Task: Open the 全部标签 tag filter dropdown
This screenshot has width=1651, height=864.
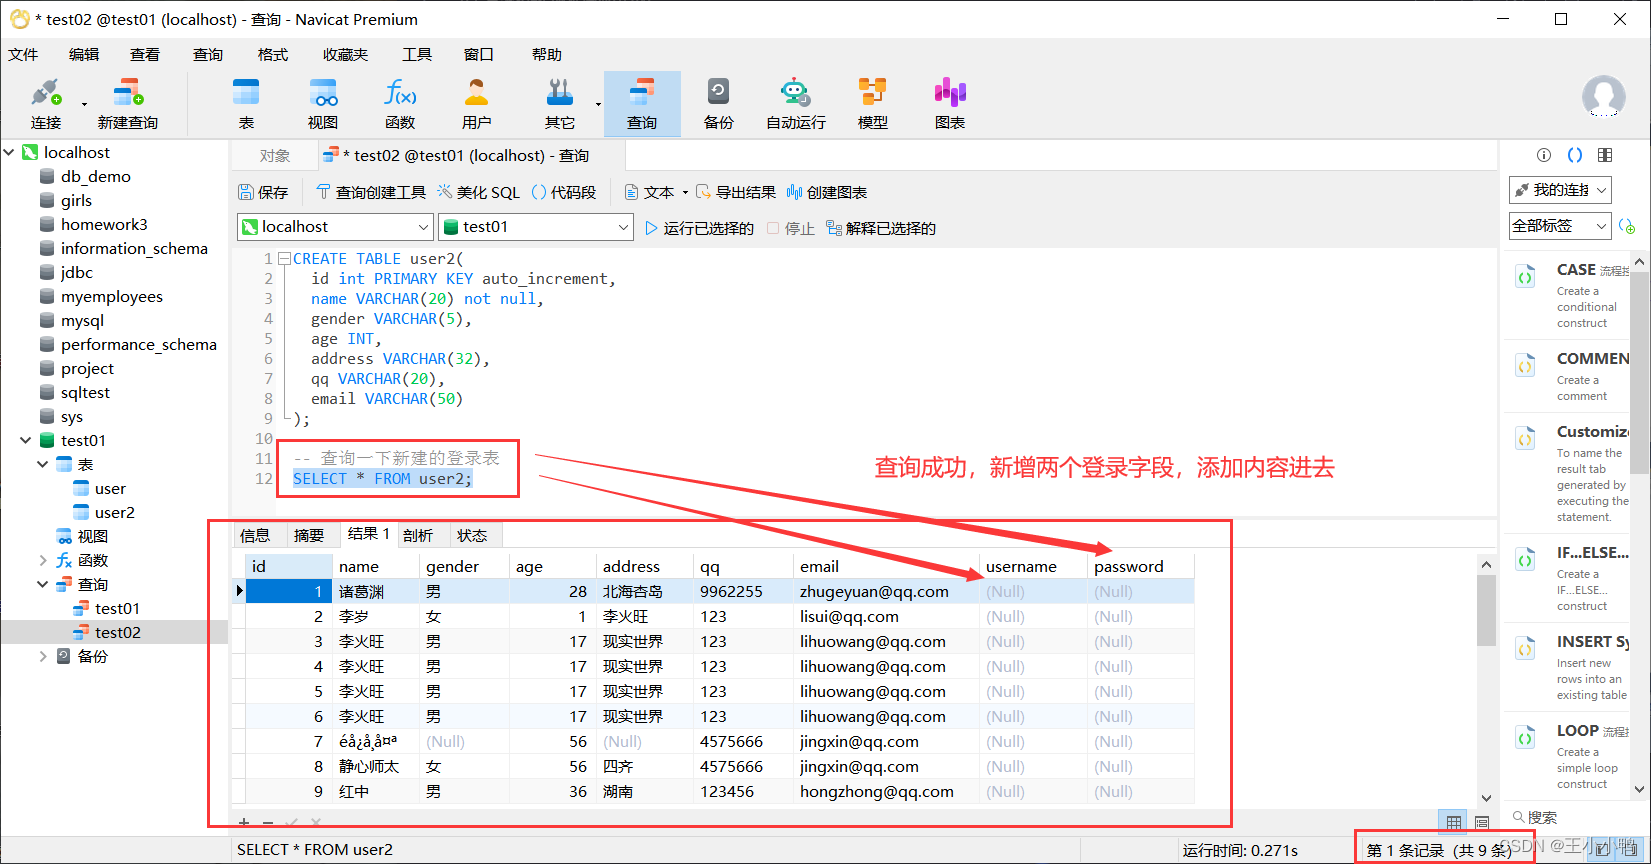Action: pyautogui.click(x=1560, y=226)
